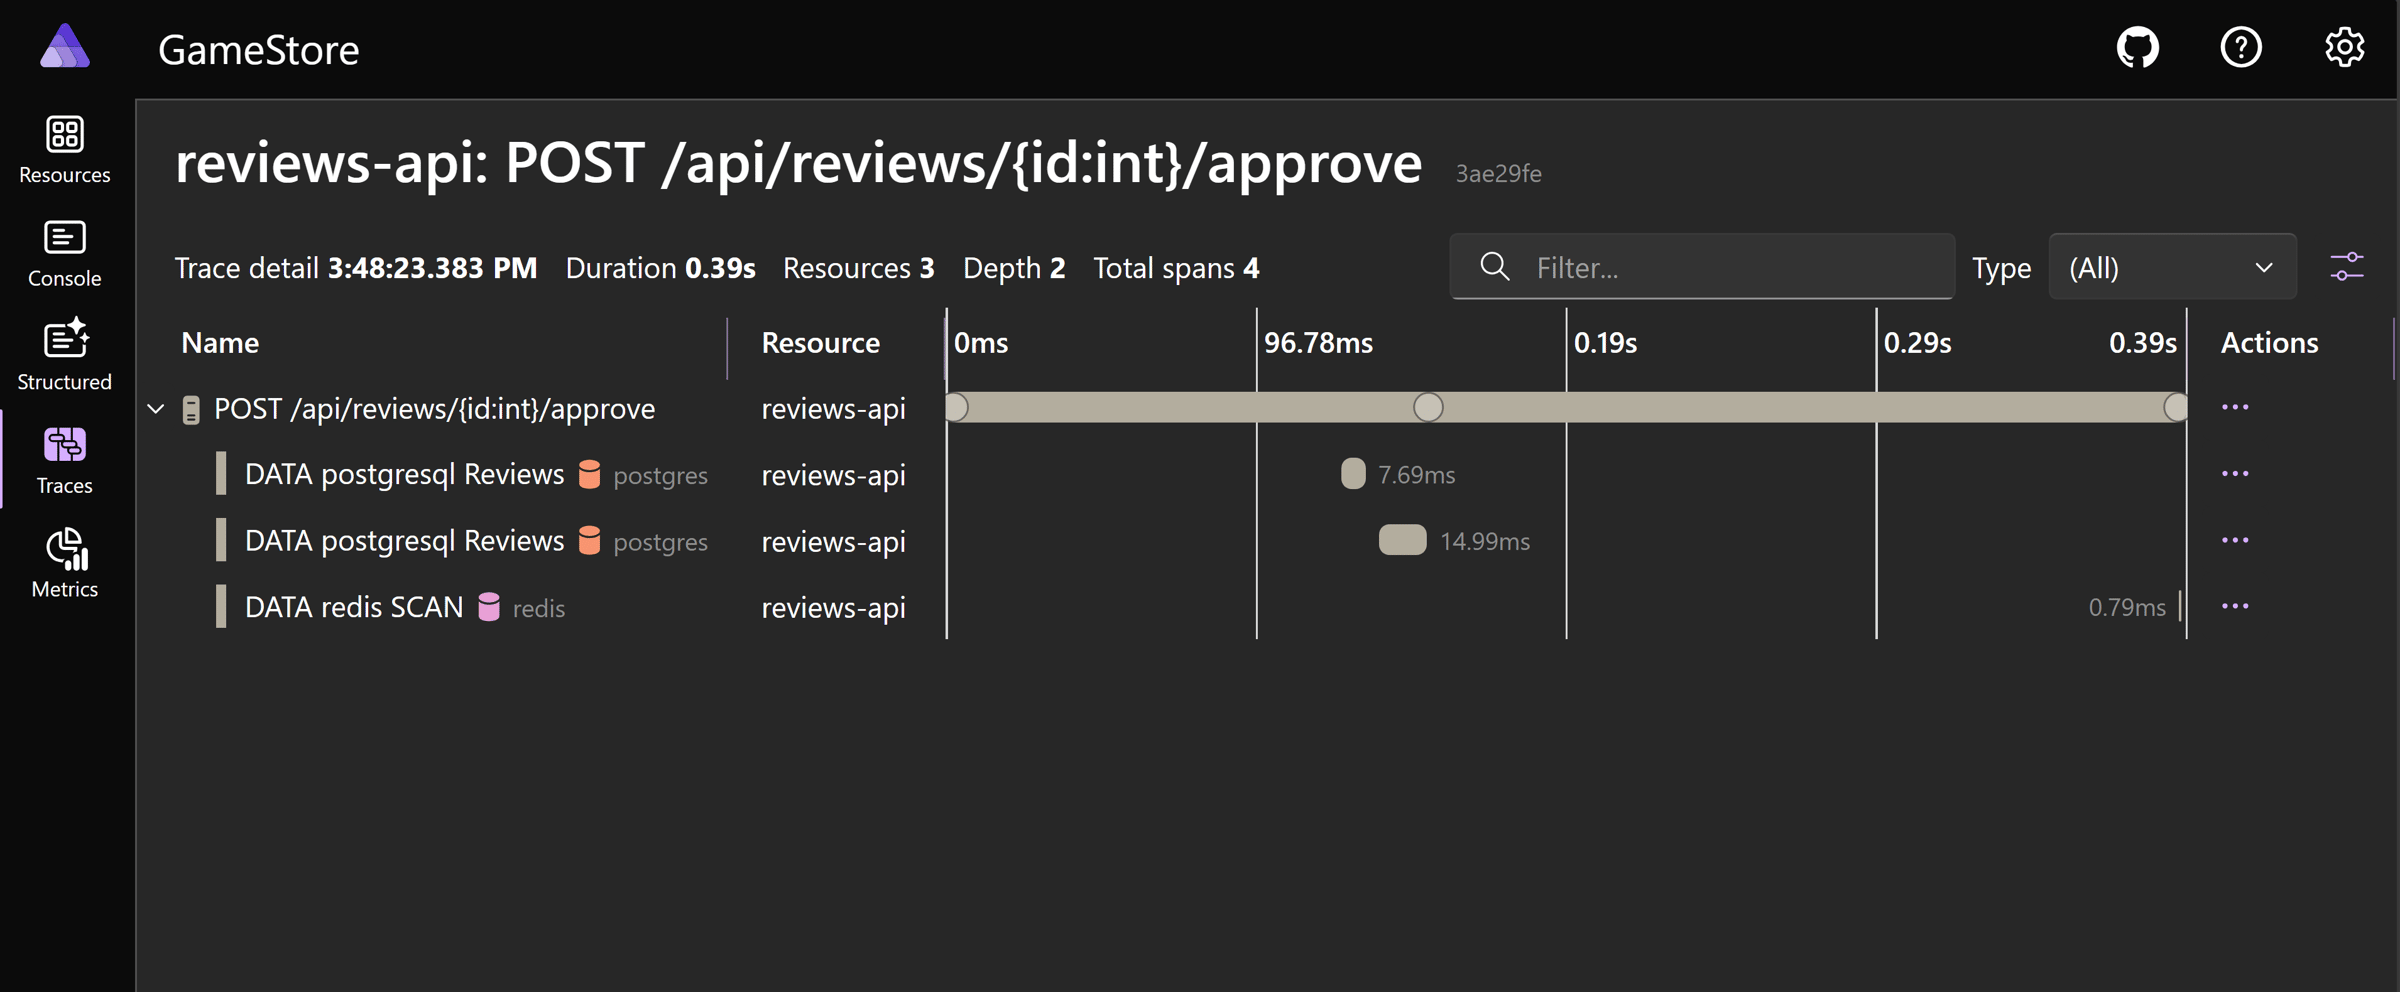
Task: Navigate to the Metrics page
Action: point(65,563)
